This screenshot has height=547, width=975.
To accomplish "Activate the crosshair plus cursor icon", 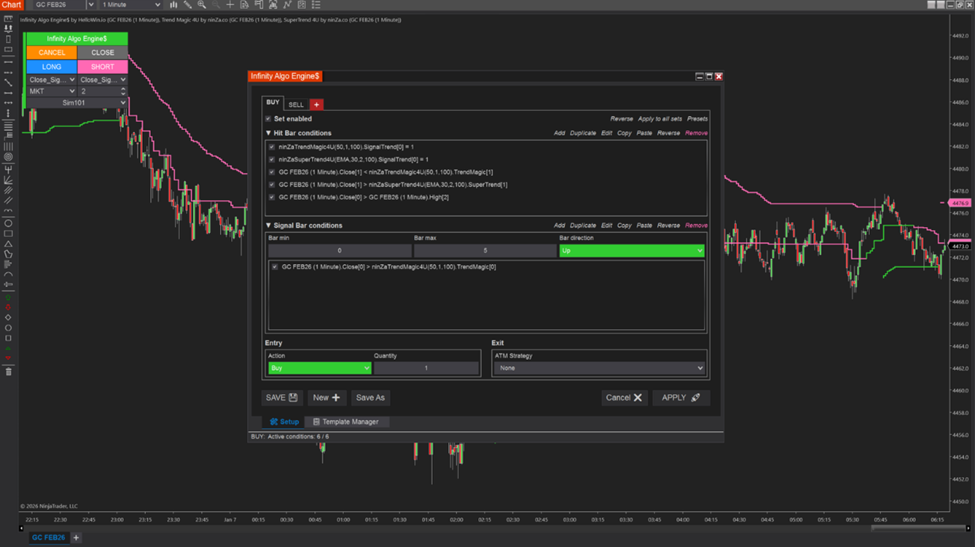I will (x=230, y=4).
